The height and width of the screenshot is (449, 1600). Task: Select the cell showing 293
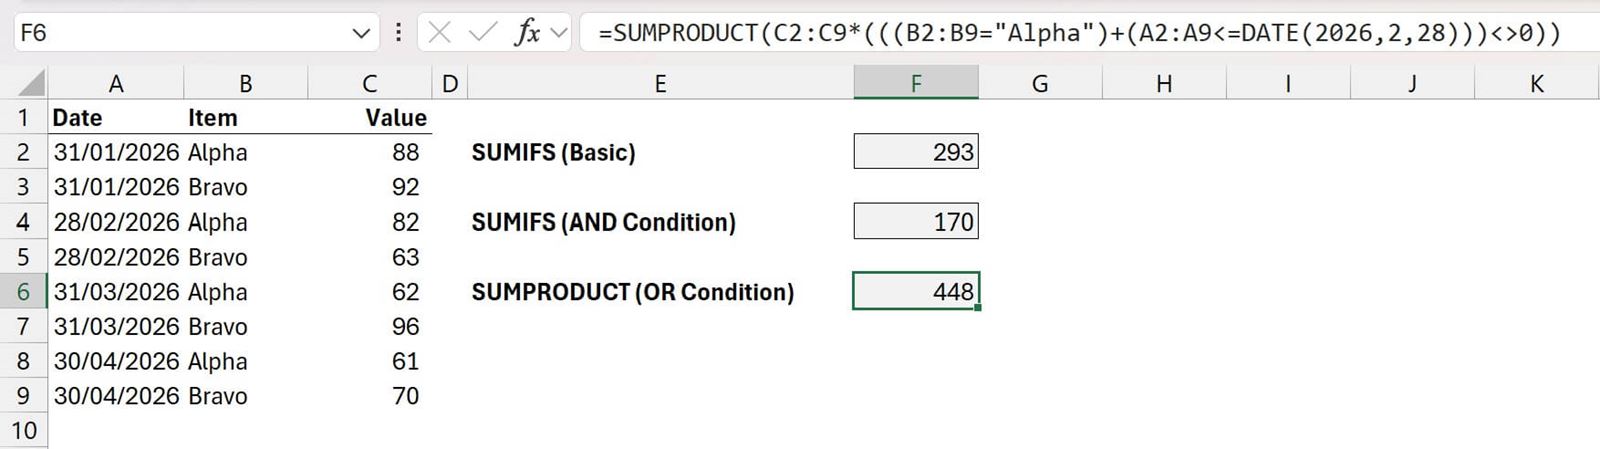(916, 153)
